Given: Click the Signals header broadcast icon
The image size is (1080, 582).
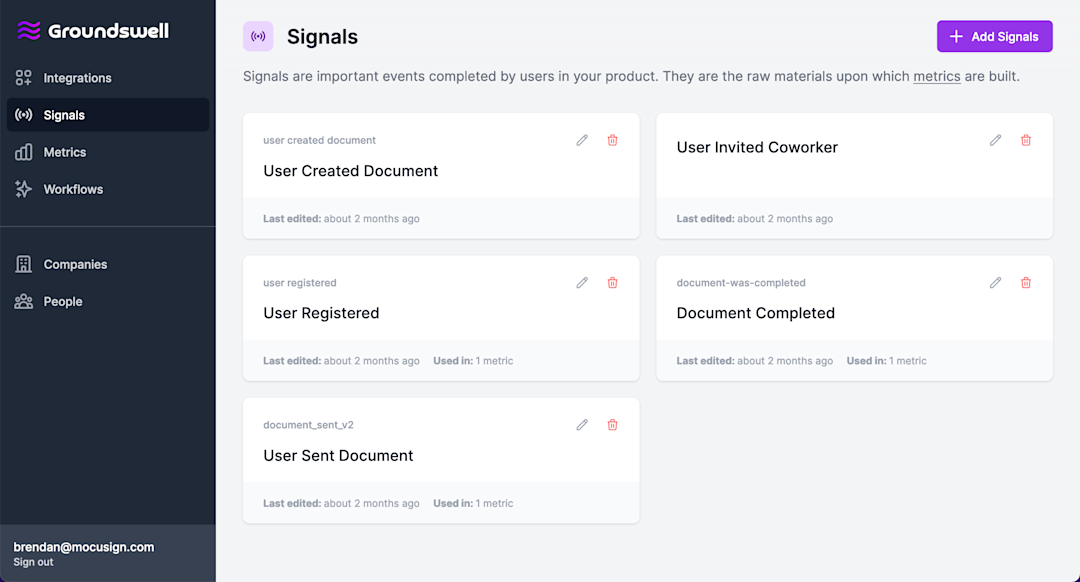Looking at the screenshot, I should [x=258, y=37].
